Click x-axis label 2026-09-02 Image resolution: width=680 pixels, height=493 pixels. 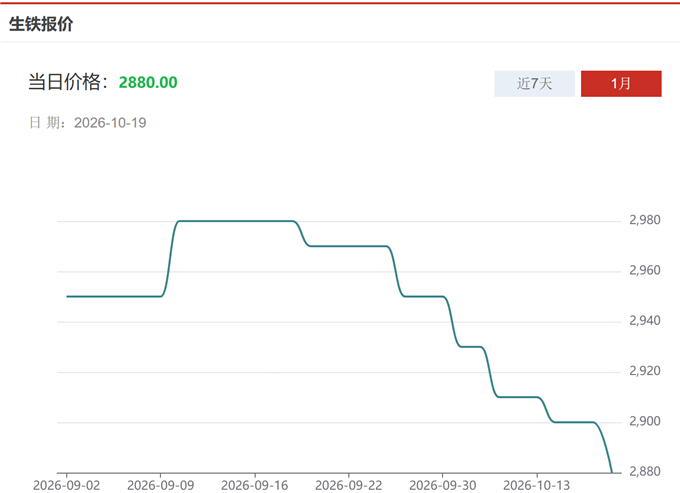click(x=66, y=485)
